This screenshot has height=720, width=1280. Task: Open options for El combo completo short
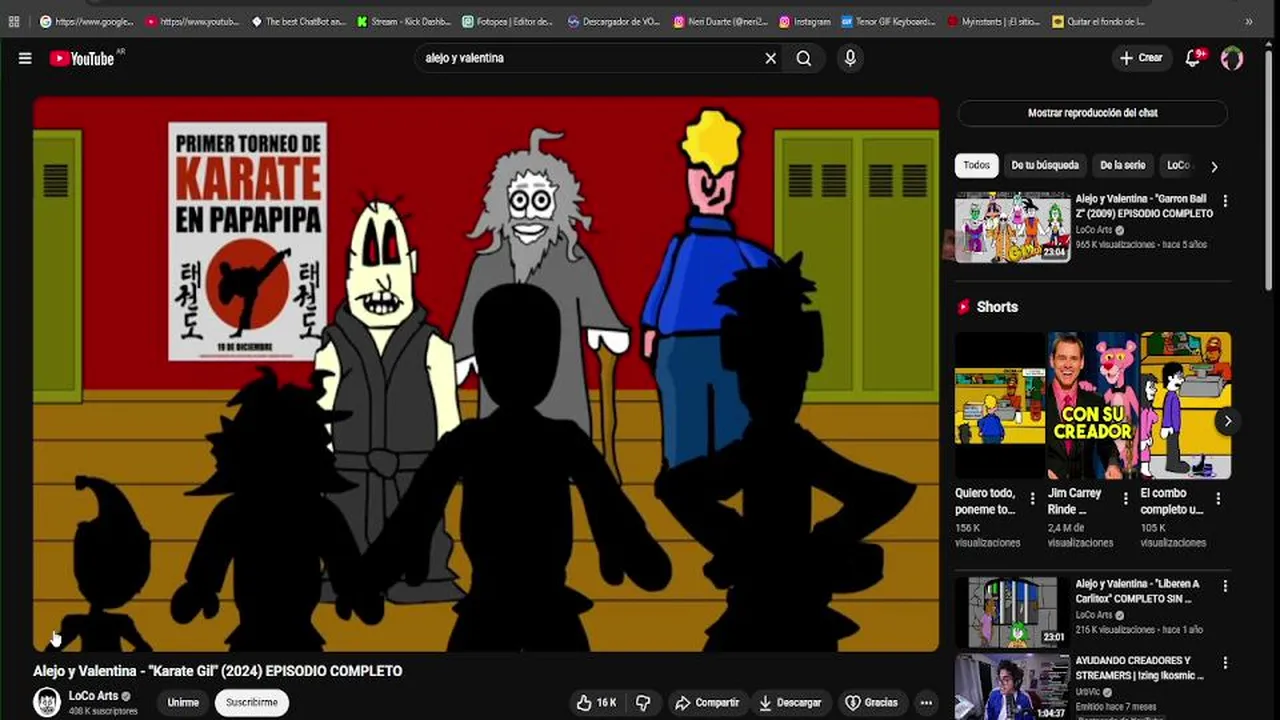click(1218, 499)
